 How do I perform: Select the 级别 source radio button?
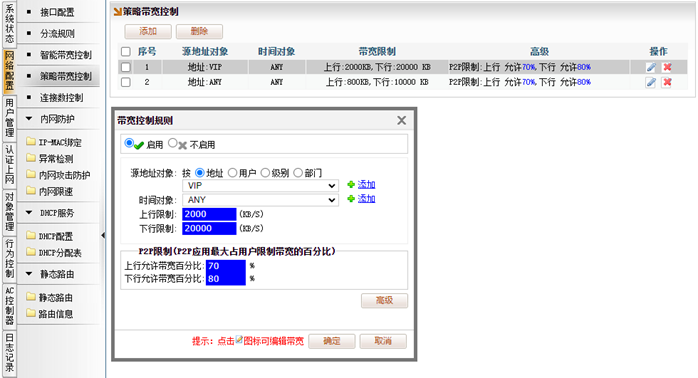(x=265, y=173)
